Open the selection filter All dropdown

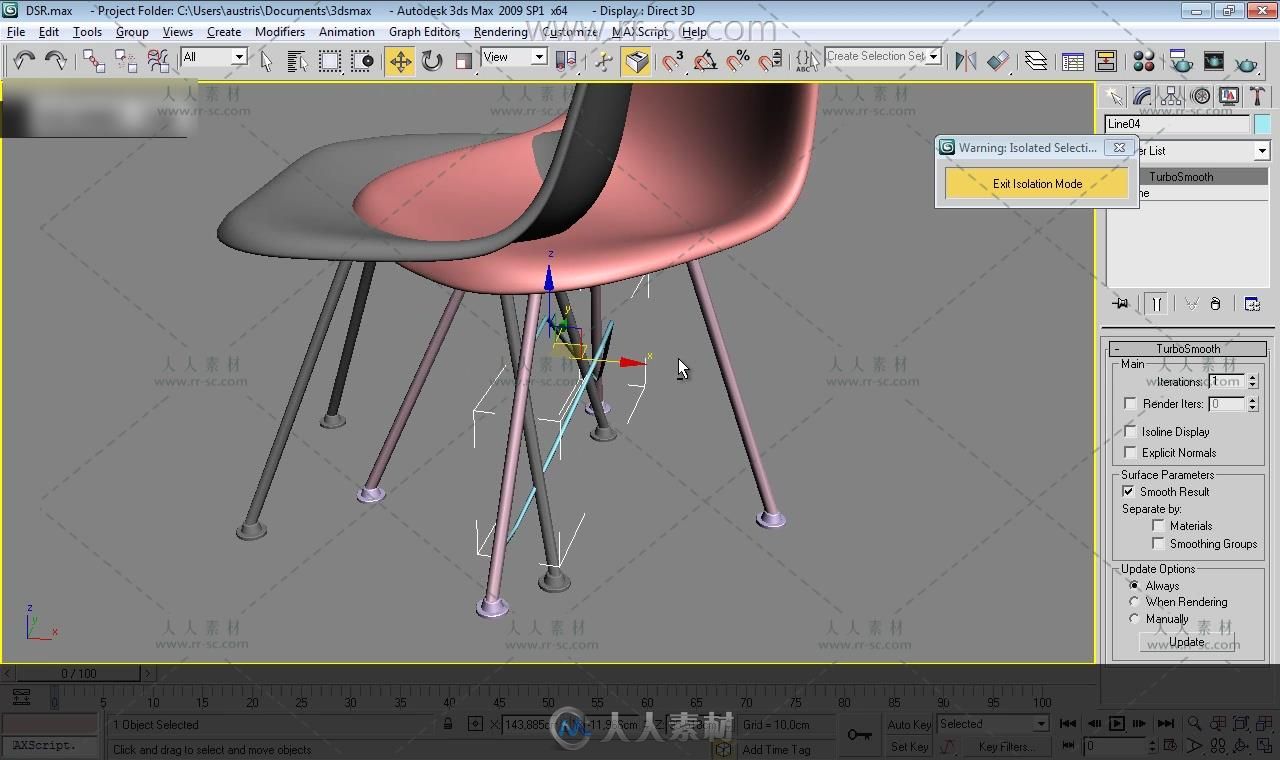tap(239, 57)
